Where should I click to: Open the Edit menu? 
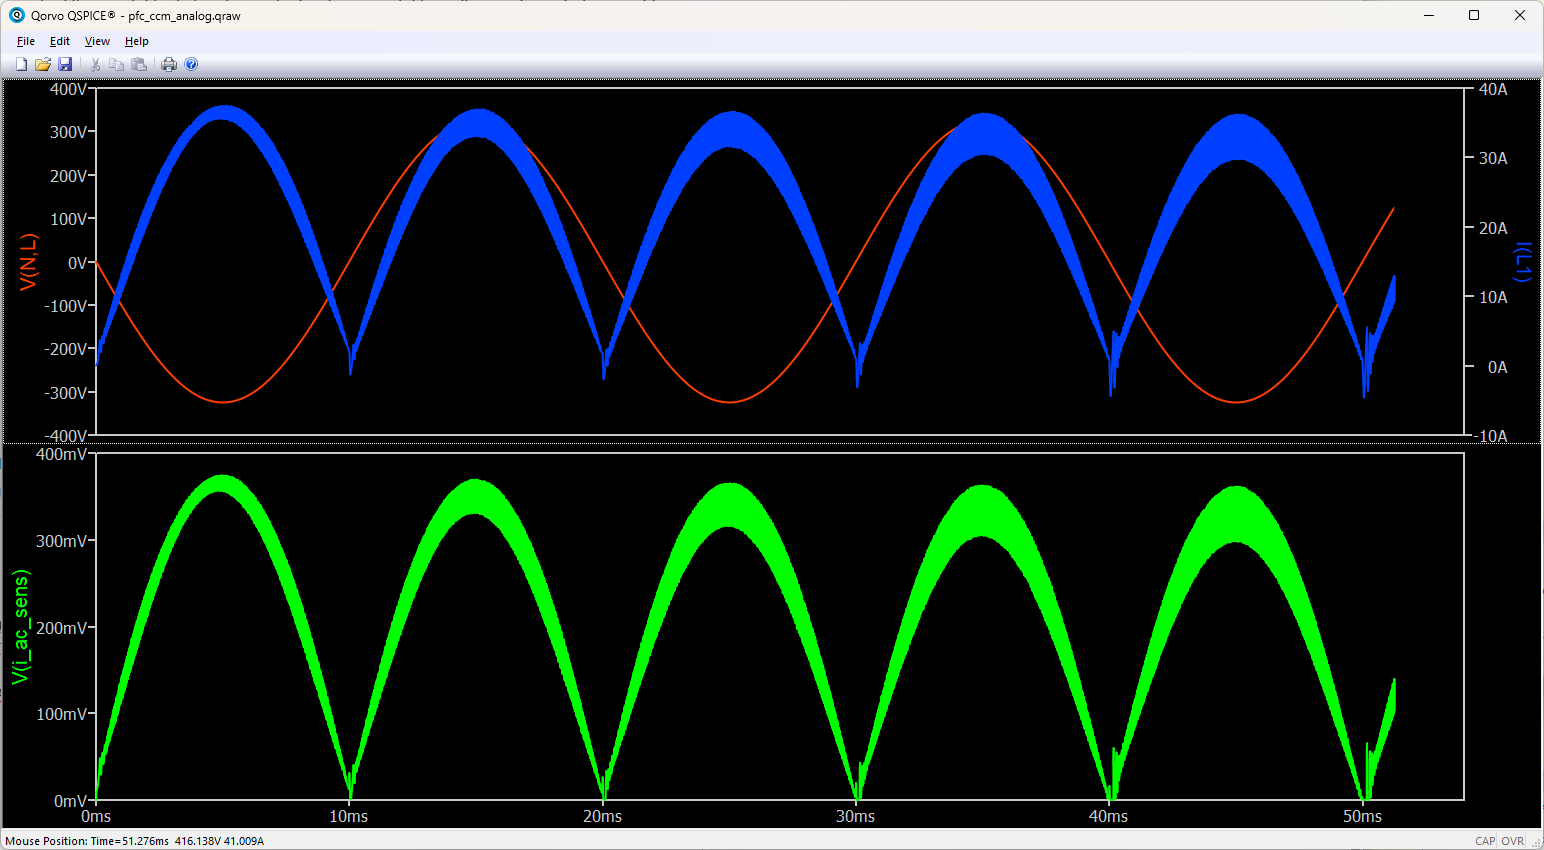[60, 41]
